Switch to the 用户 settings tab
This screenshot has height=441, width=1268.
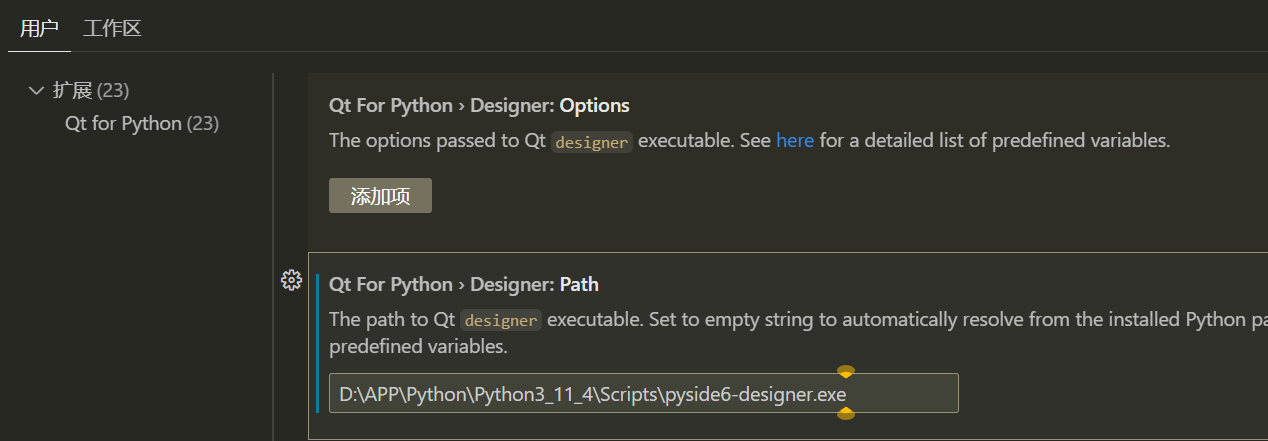39,28
